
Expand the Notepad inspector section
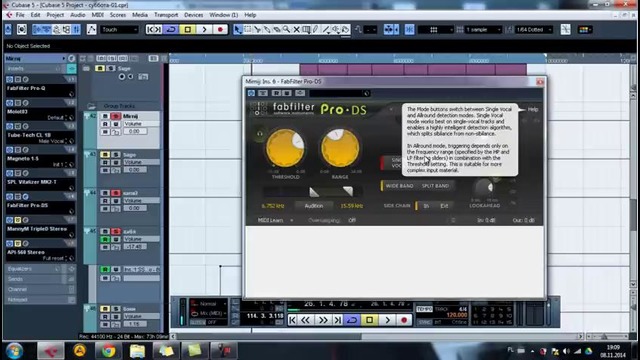40,299
